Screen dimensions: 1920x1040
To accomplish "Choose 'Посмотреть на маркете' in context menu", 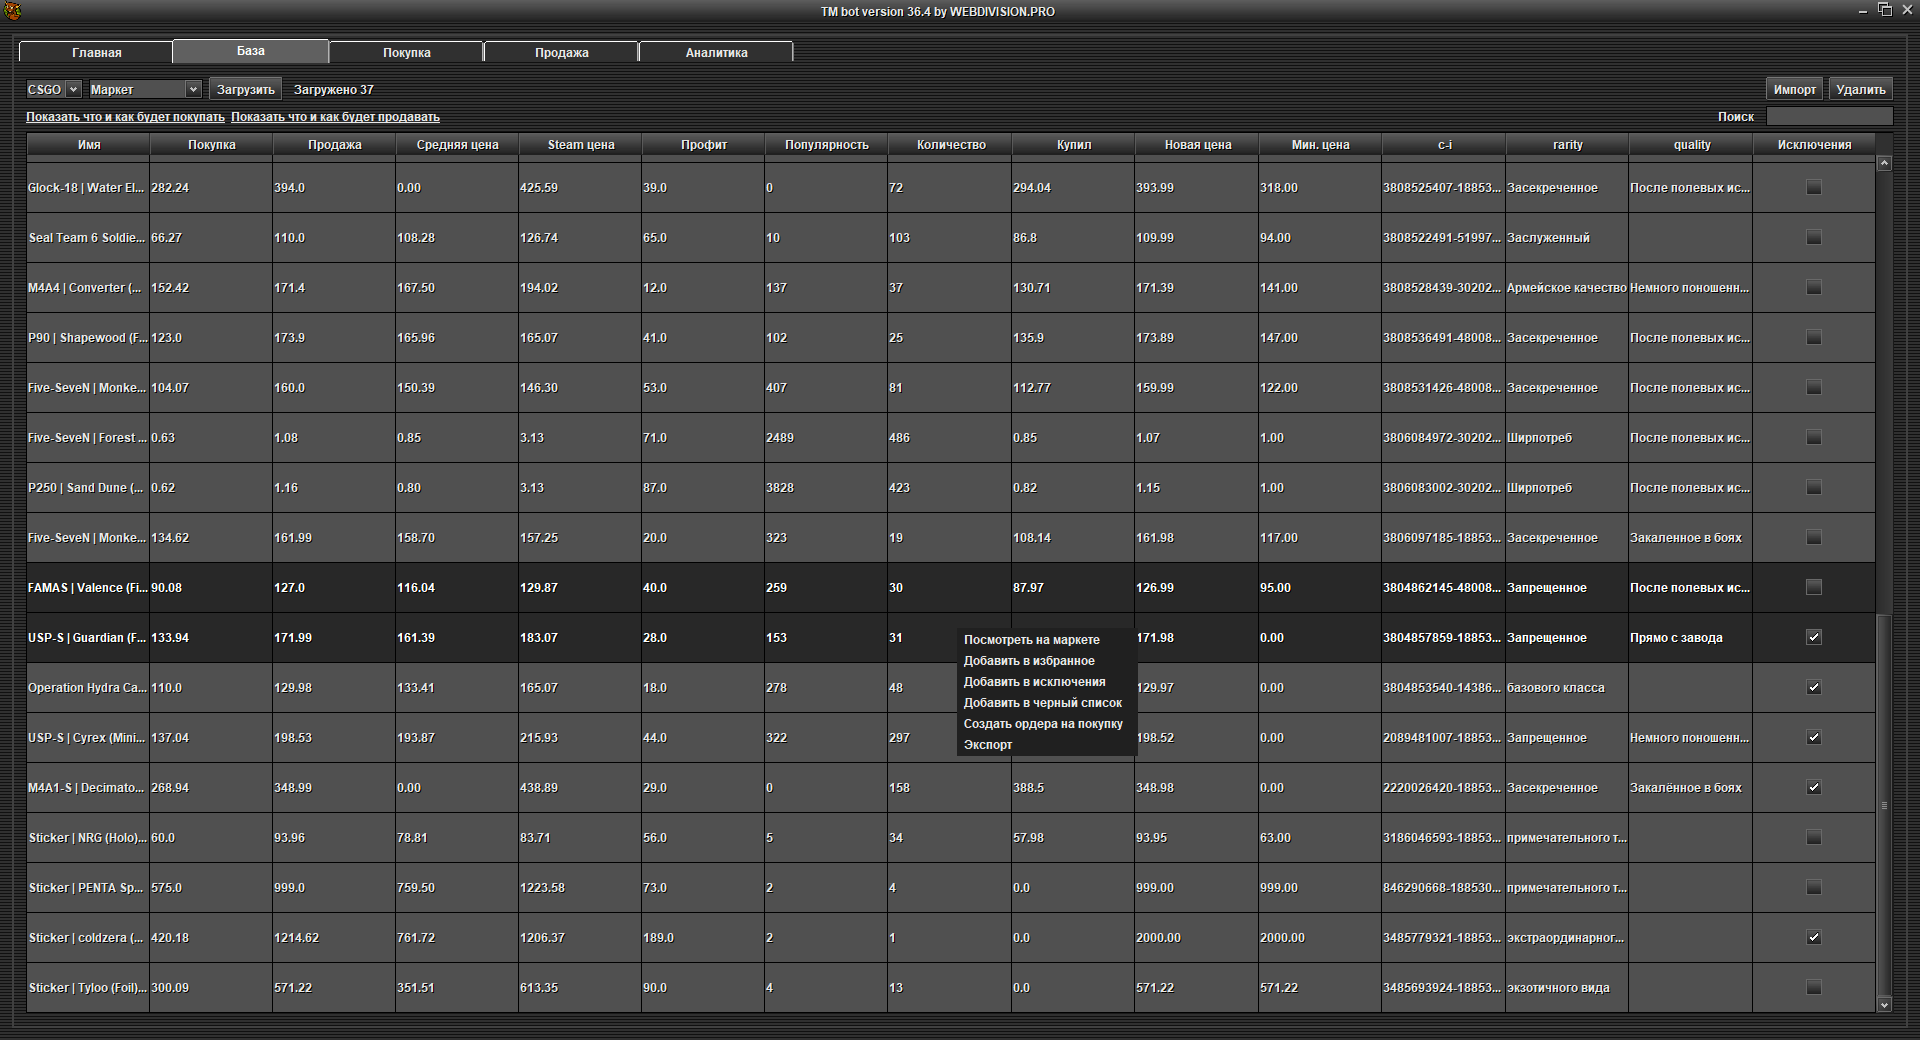I will (x=1031, y=640).
